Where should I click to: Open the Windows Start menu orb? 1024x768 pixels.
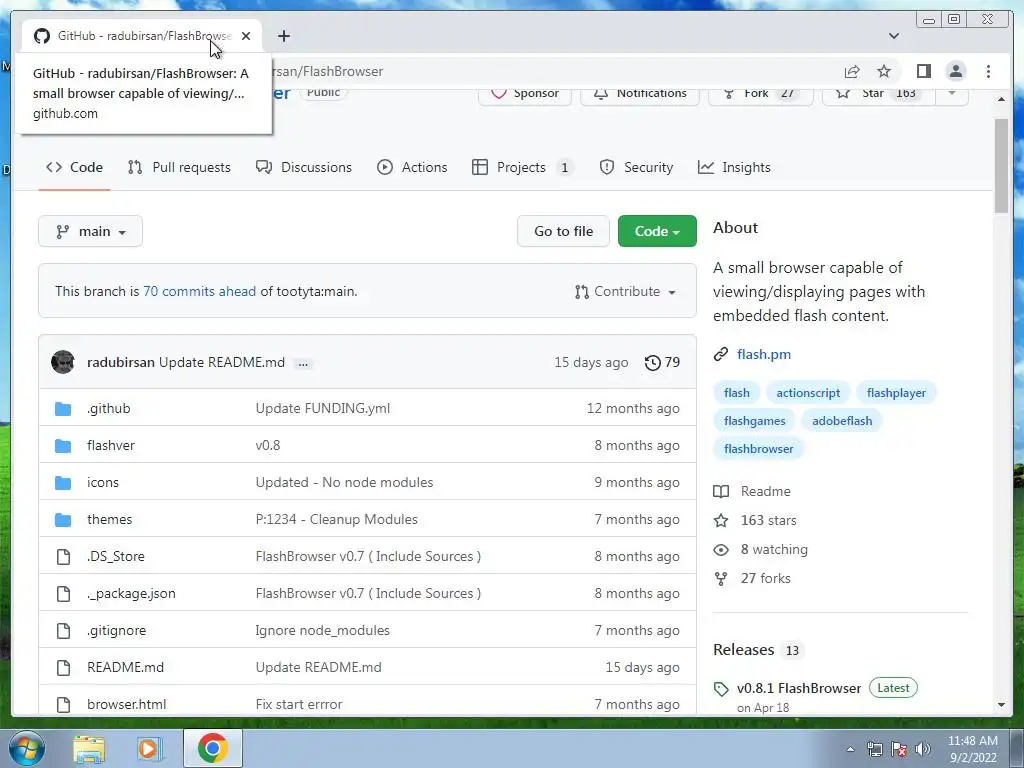26,748
